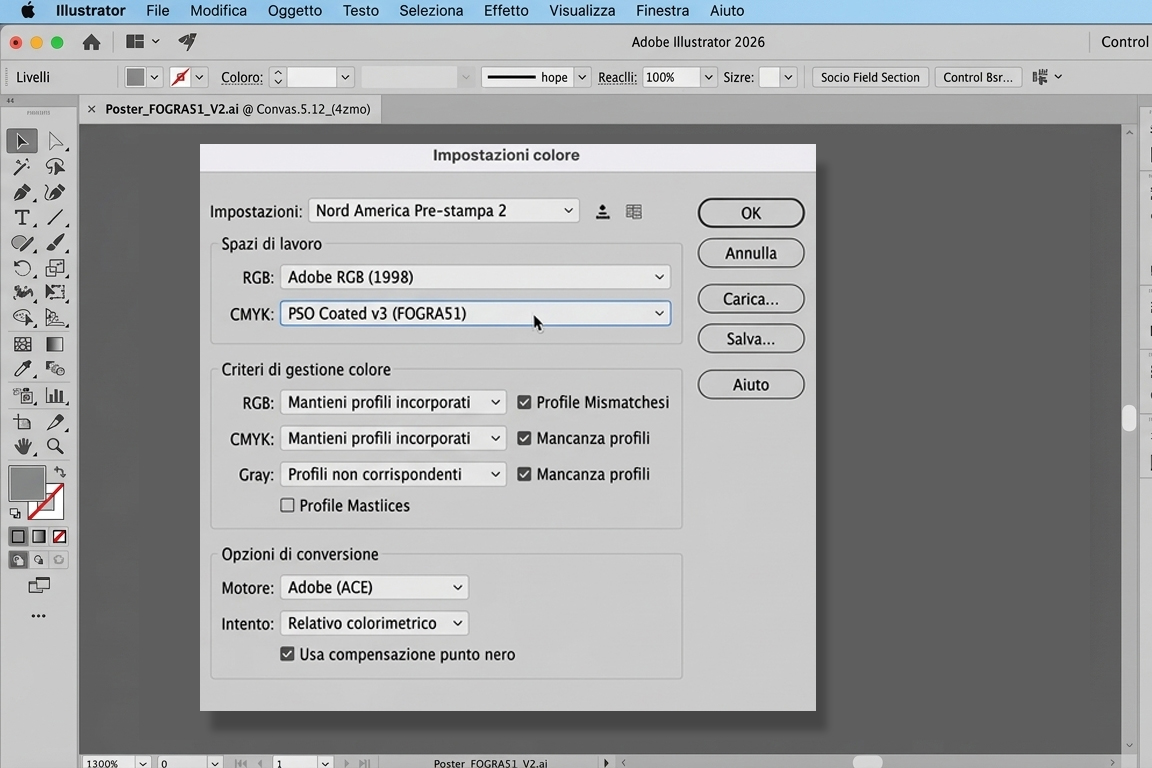Click the settings table icon beside Impostazioni
Image resolution: width=1152 pixels, height=768 pixels.
point(633,212)
